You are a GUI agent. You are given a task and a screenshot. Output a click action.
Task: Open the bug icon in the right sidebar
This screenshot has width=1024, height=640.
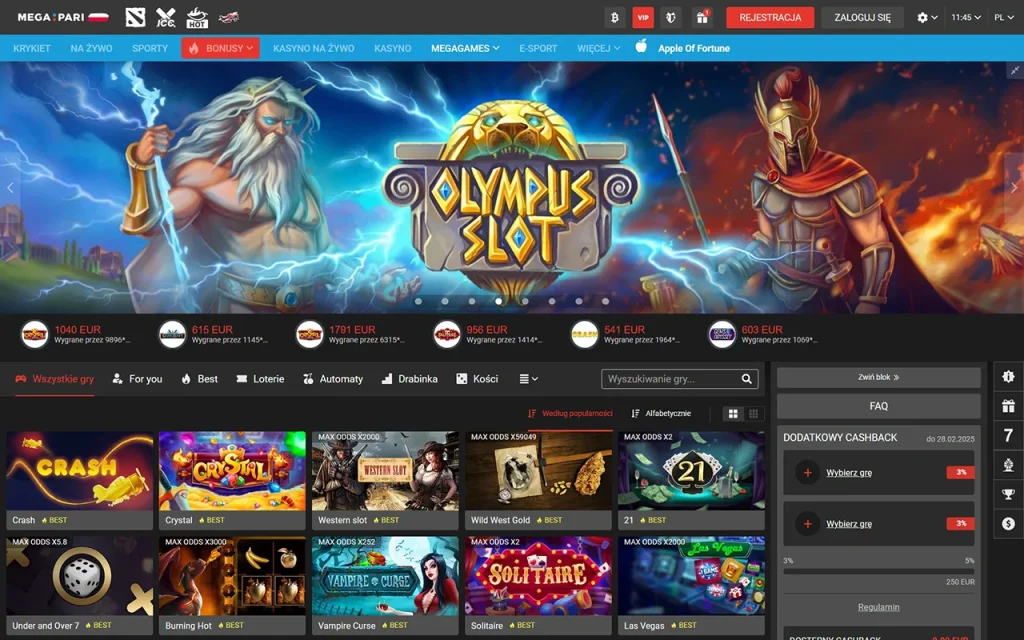tap(1008, 377)
